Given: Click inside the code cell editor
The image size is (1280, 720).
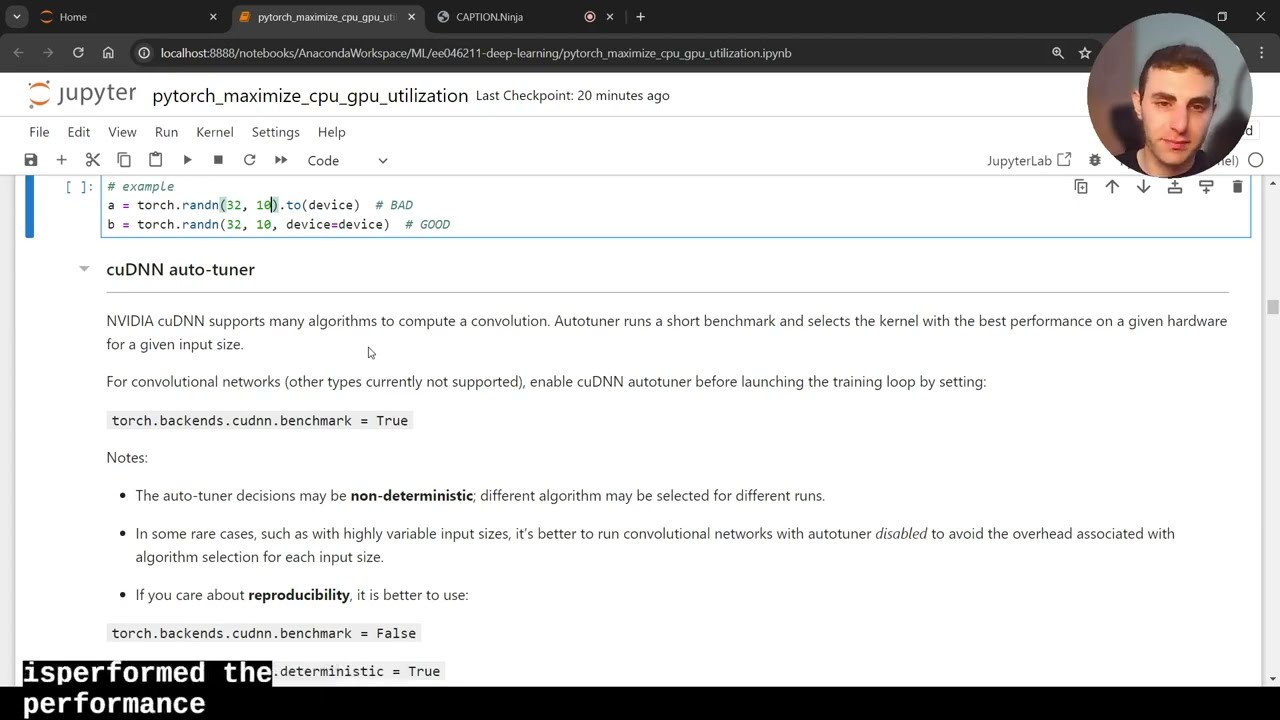Looking at the screenshot, I should click(x=676, y=206).
